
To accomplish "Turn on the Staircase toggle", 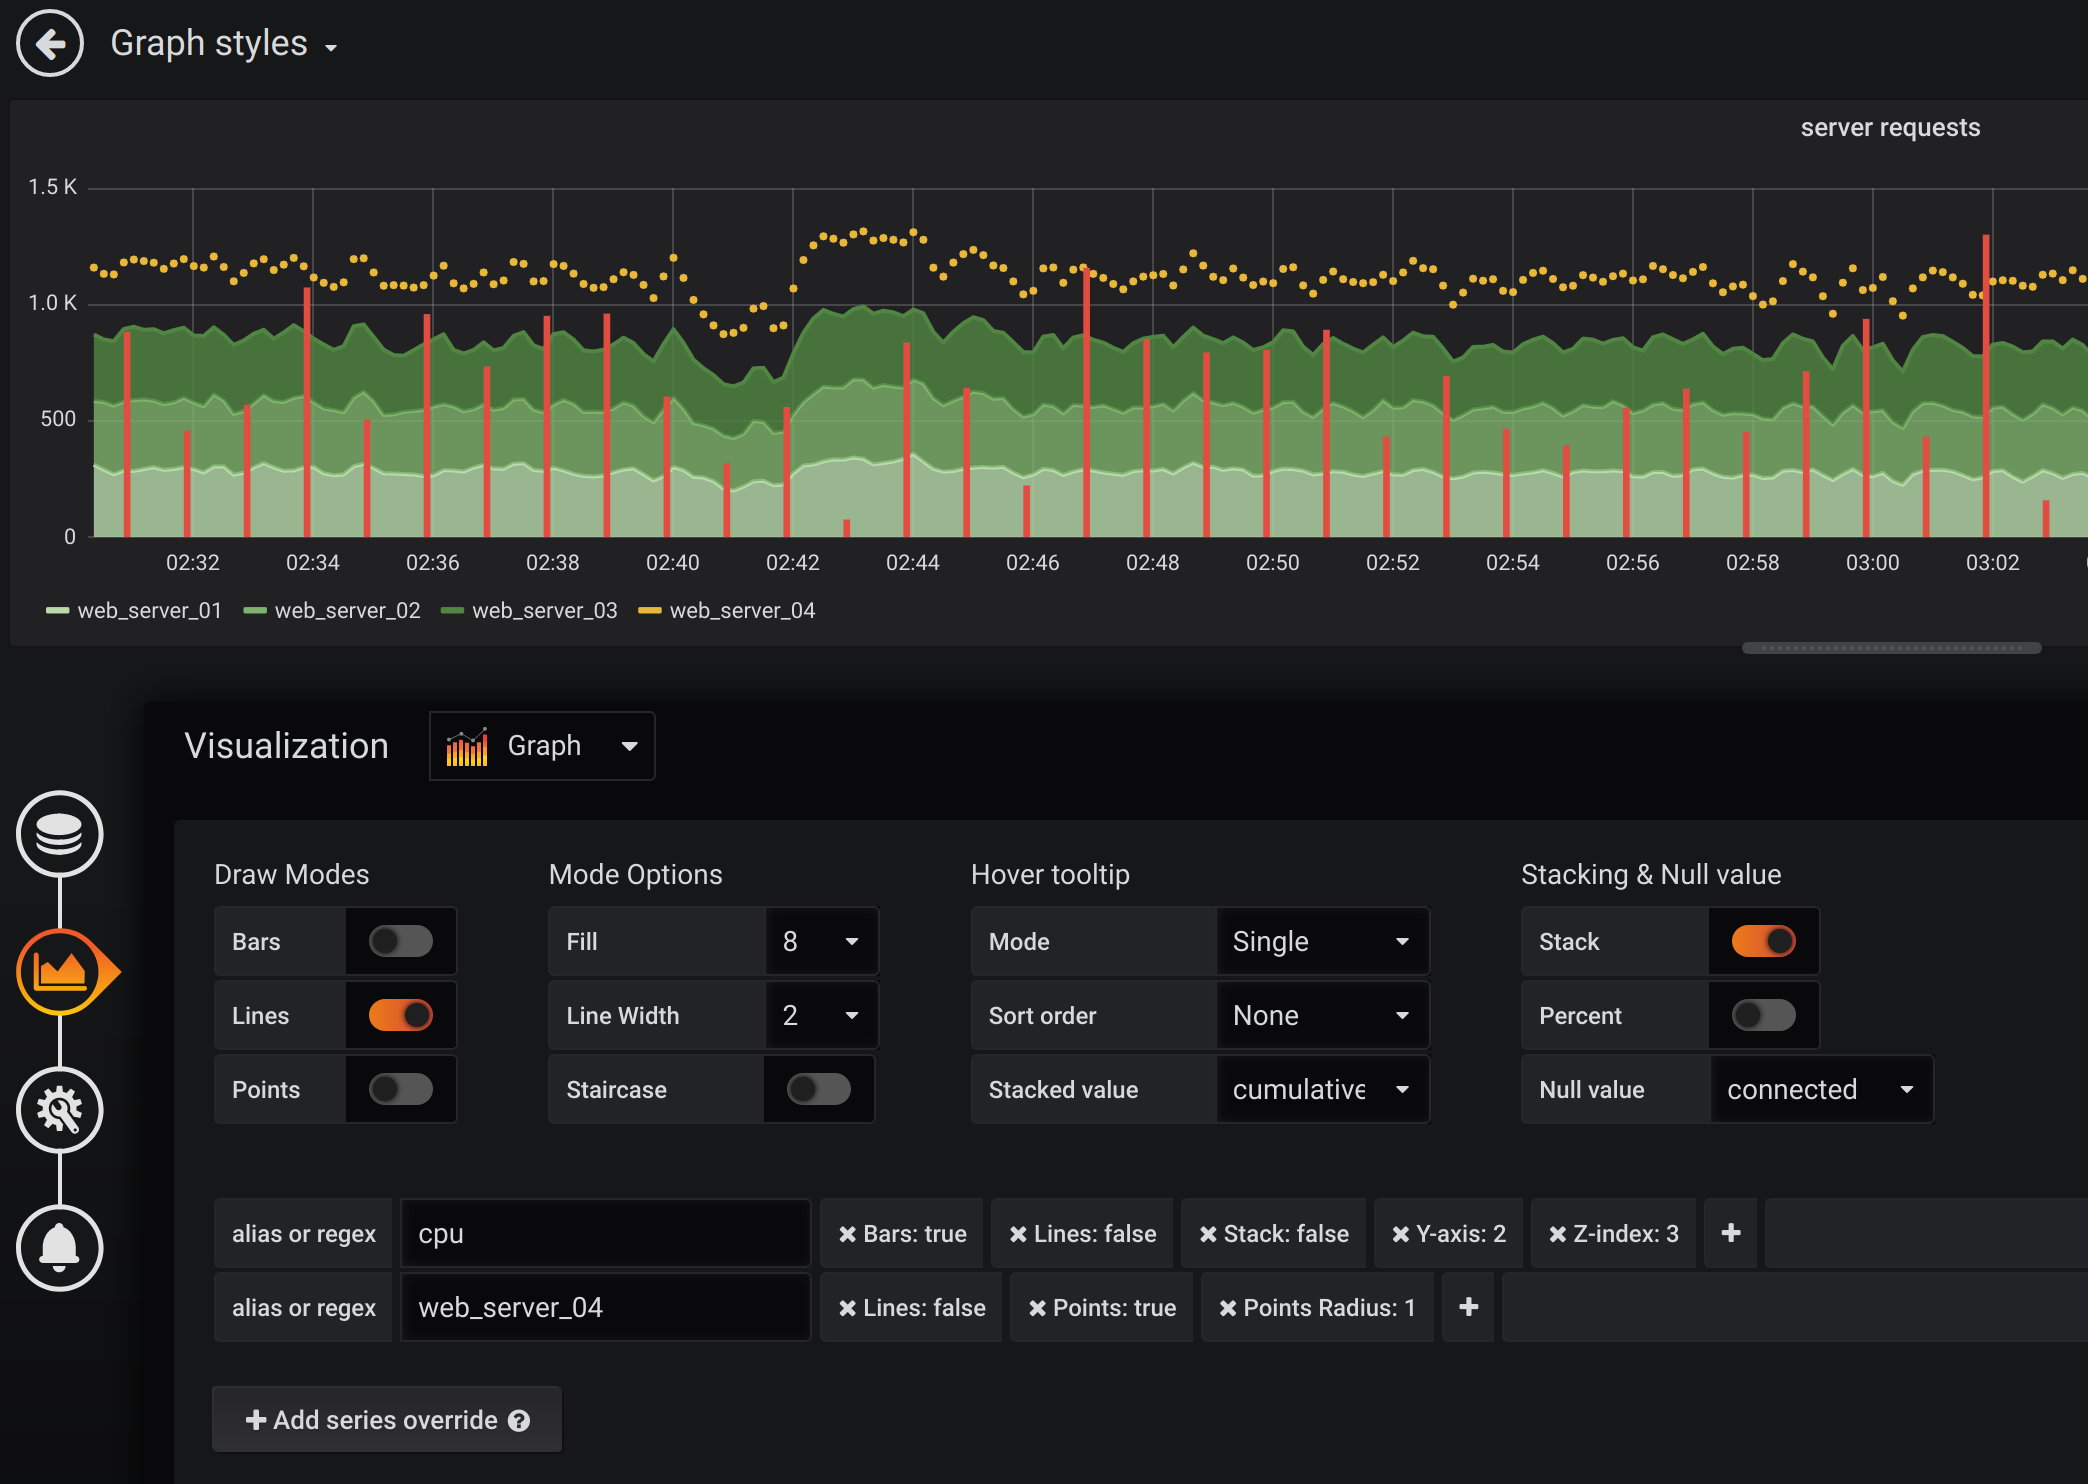I will tap(818, 1089).
